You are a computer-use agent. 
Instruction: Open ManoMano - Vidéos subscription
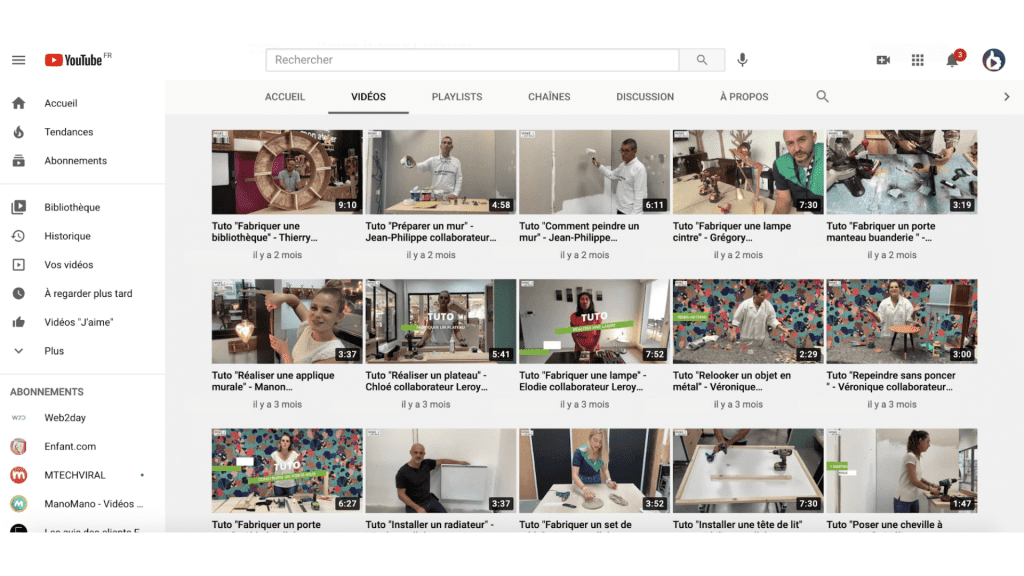tap(93, 504)
